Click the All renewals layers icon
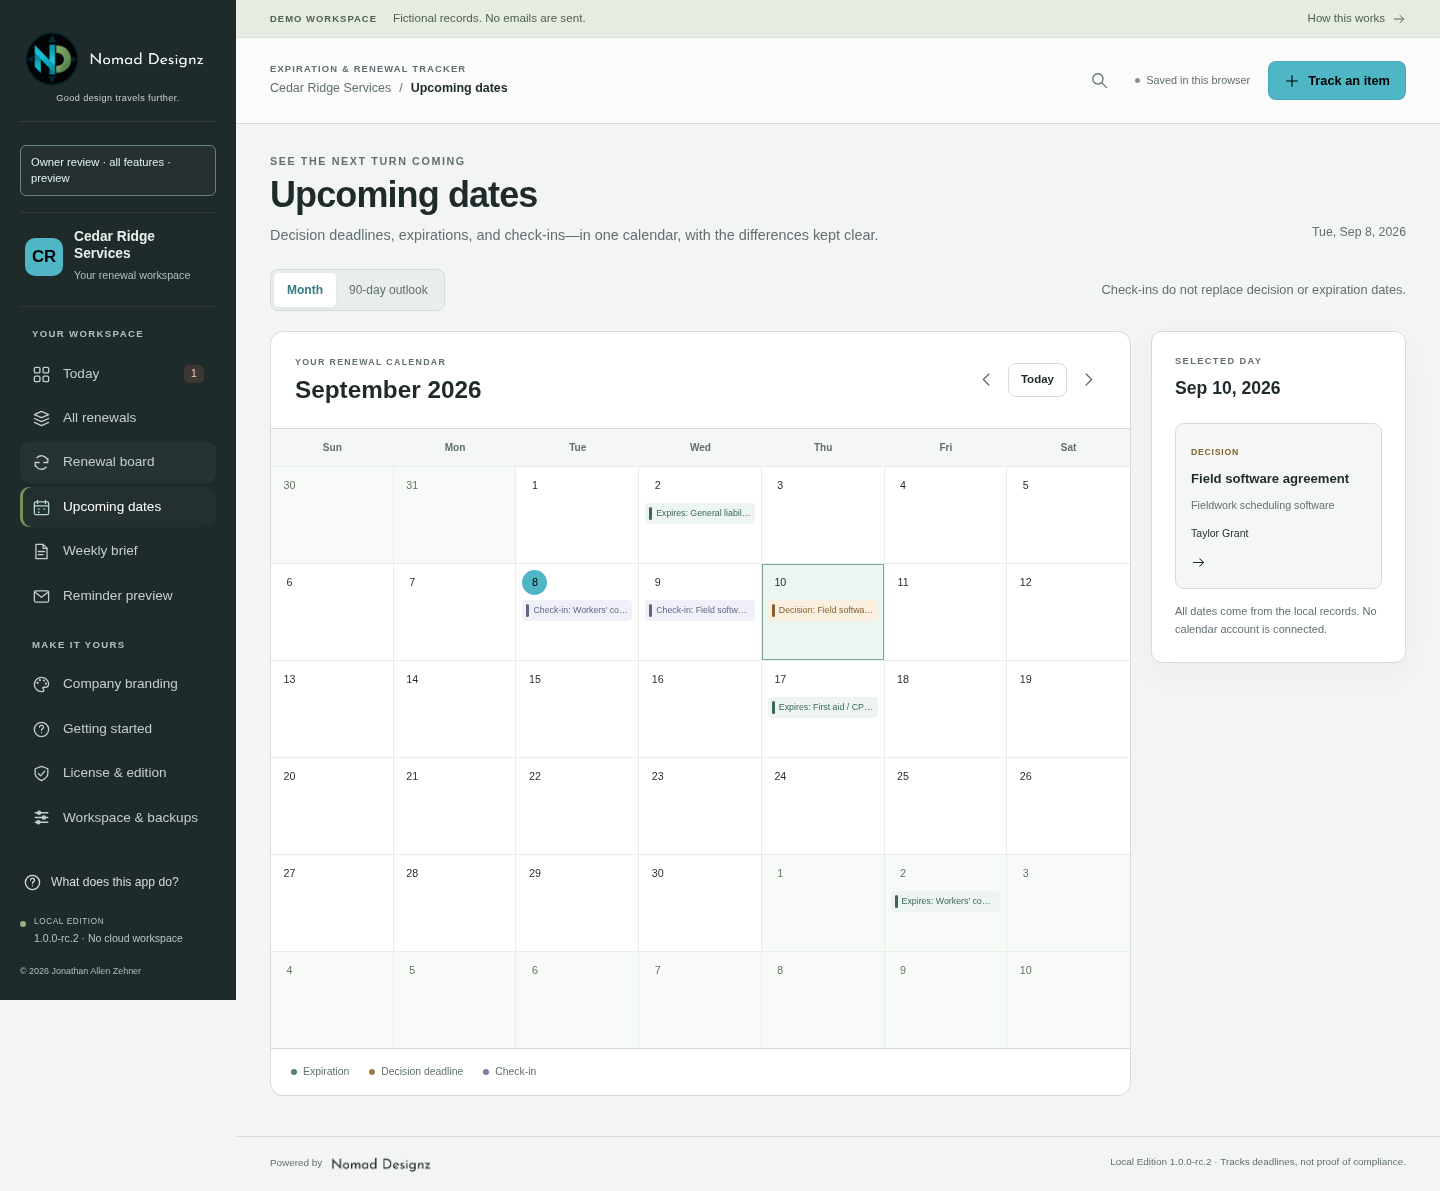1440x1191 pixels. (41, 418)
